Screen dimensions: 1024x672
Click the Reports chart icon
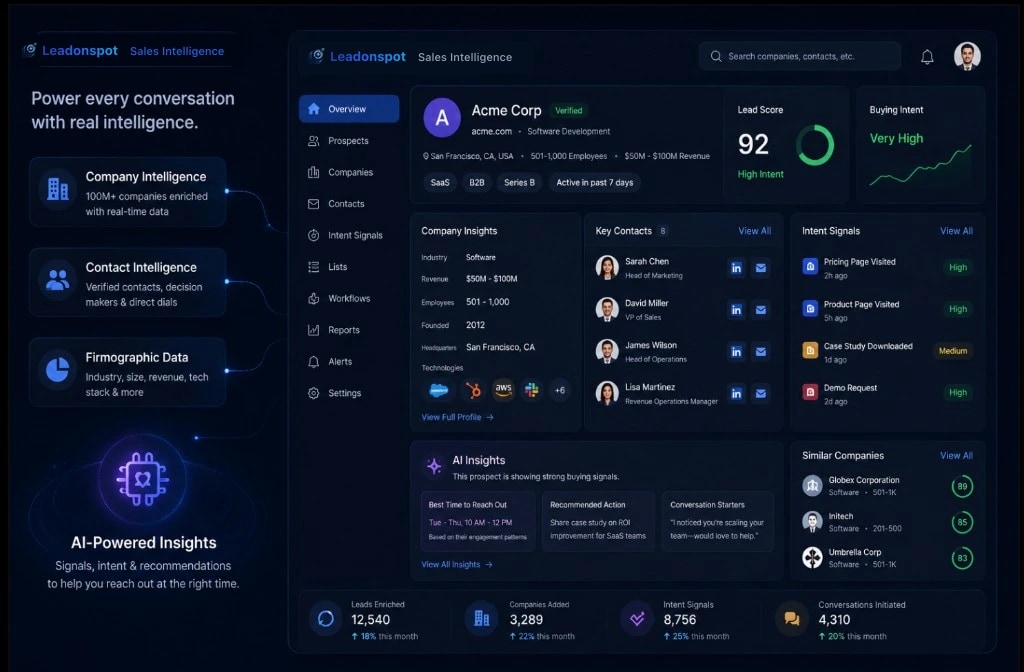[x=313, y=330]
